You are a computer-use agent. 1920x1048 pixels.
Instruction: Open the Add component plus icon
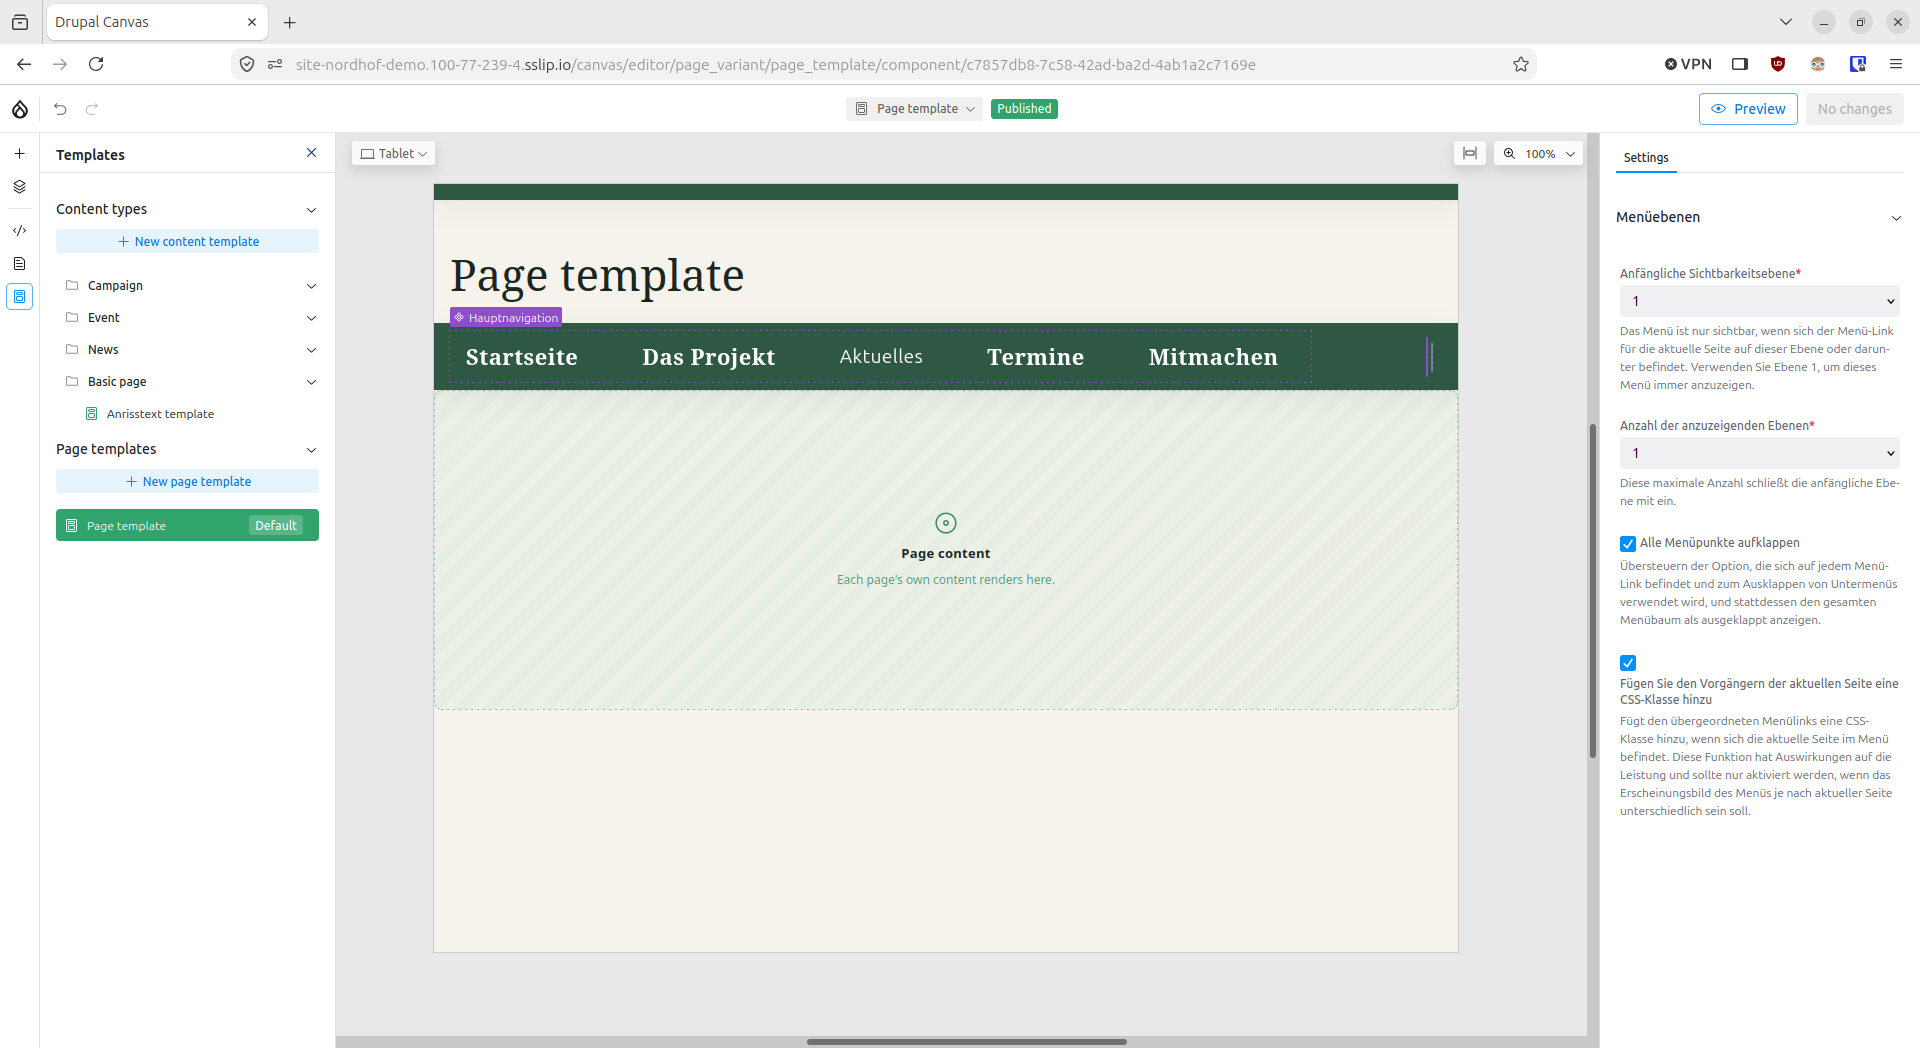(19, 154)
